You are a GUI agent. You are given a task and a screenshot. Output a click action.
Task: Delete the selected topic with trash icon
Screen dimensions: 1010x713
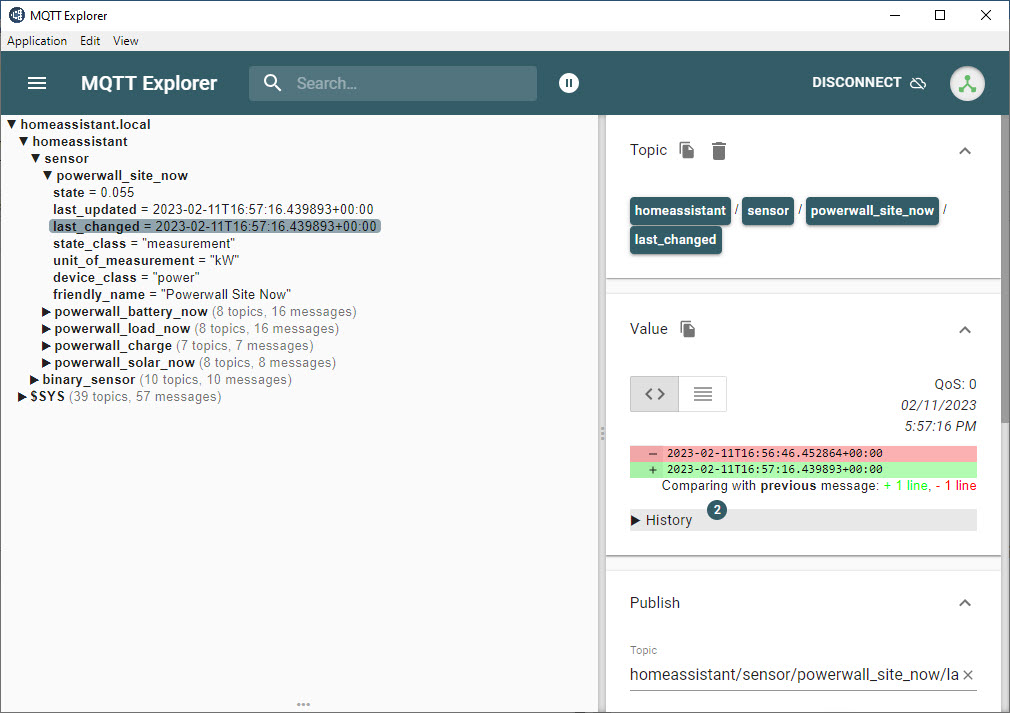(x=719, y=151)
